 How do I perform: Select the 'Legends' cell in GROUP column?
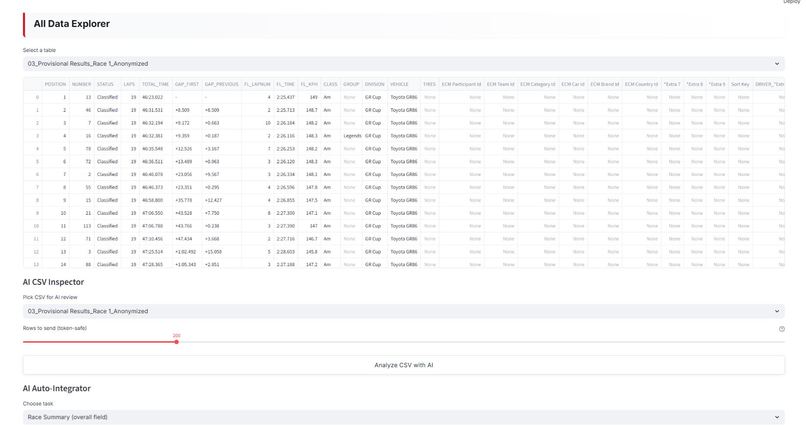[x=352, y=136]
